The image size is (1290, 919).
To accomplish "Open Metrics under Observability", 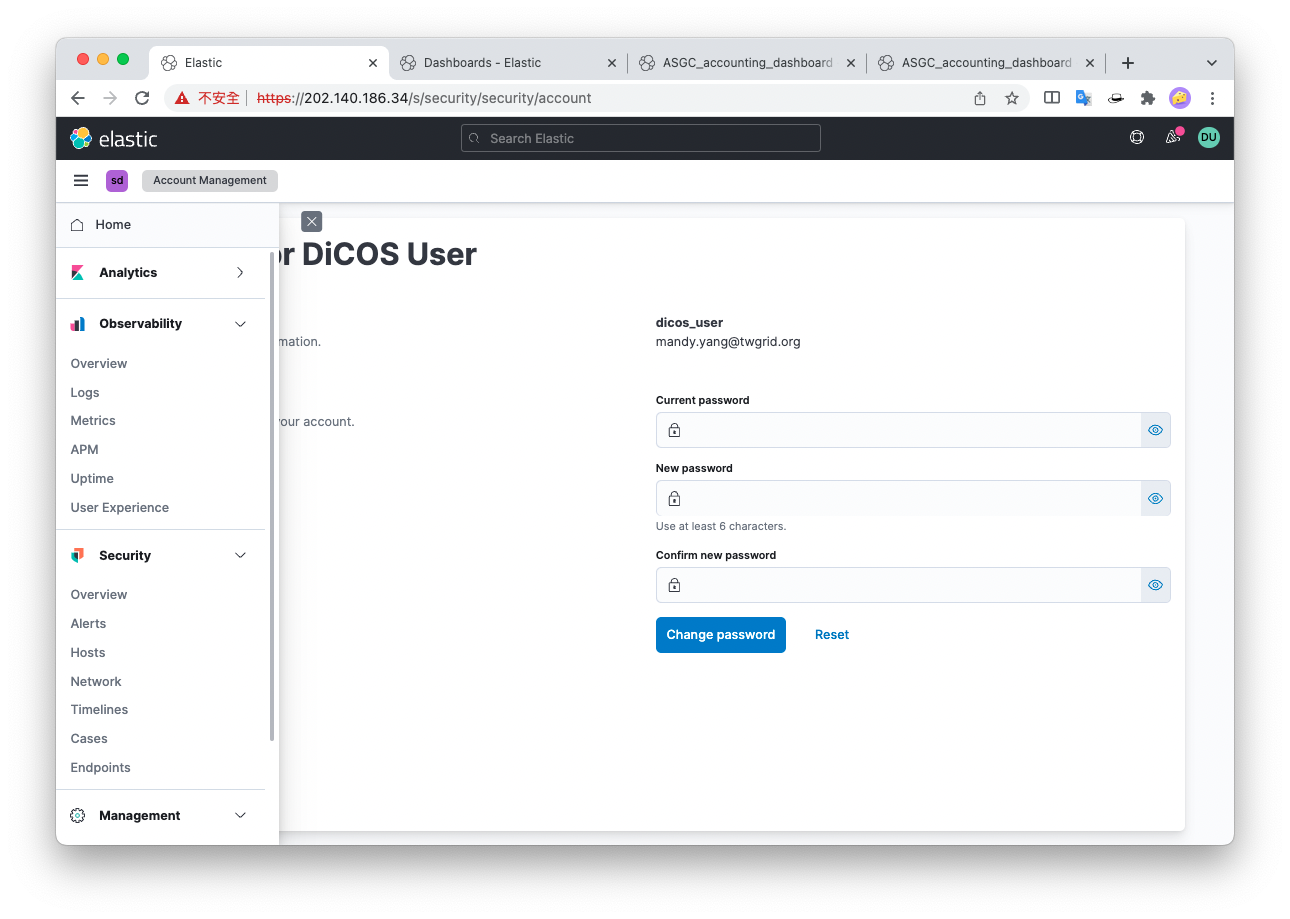I will pos(93,421).
